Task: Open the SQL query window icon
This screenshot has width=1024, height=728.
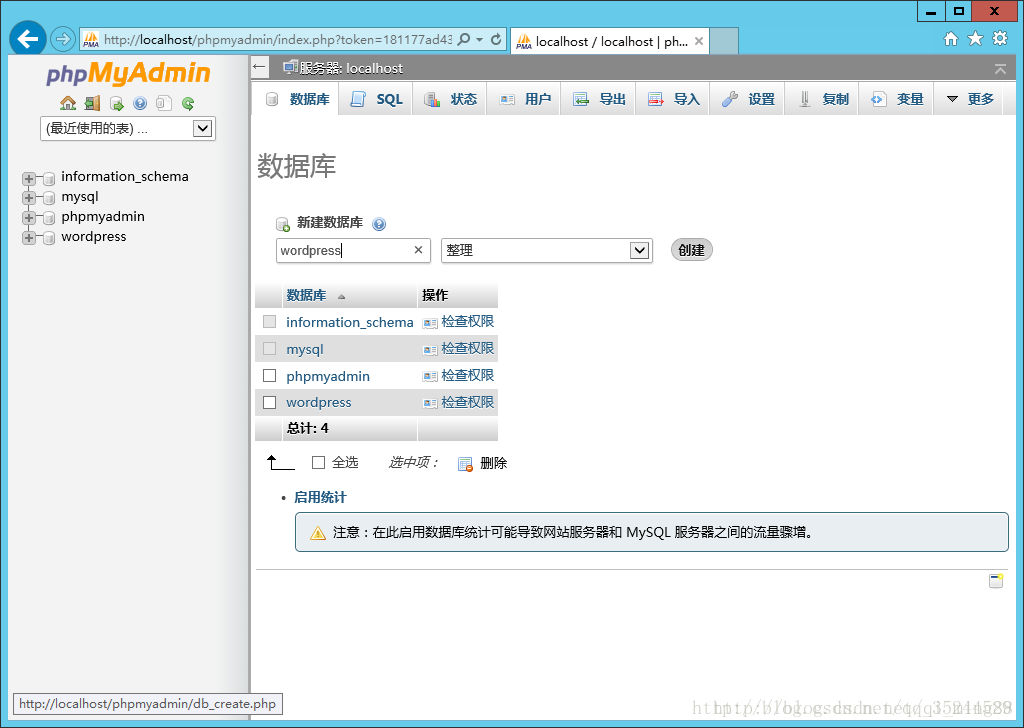Action: click(x=116, y=103)
